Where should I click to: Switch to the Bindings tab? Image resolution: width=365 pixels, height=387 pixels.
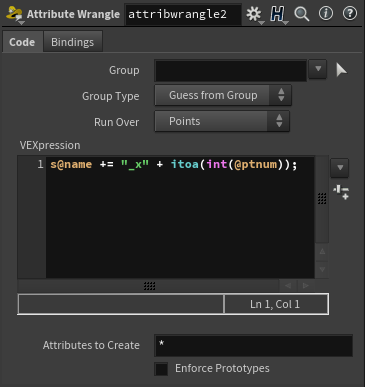click(x=72, y=42)
